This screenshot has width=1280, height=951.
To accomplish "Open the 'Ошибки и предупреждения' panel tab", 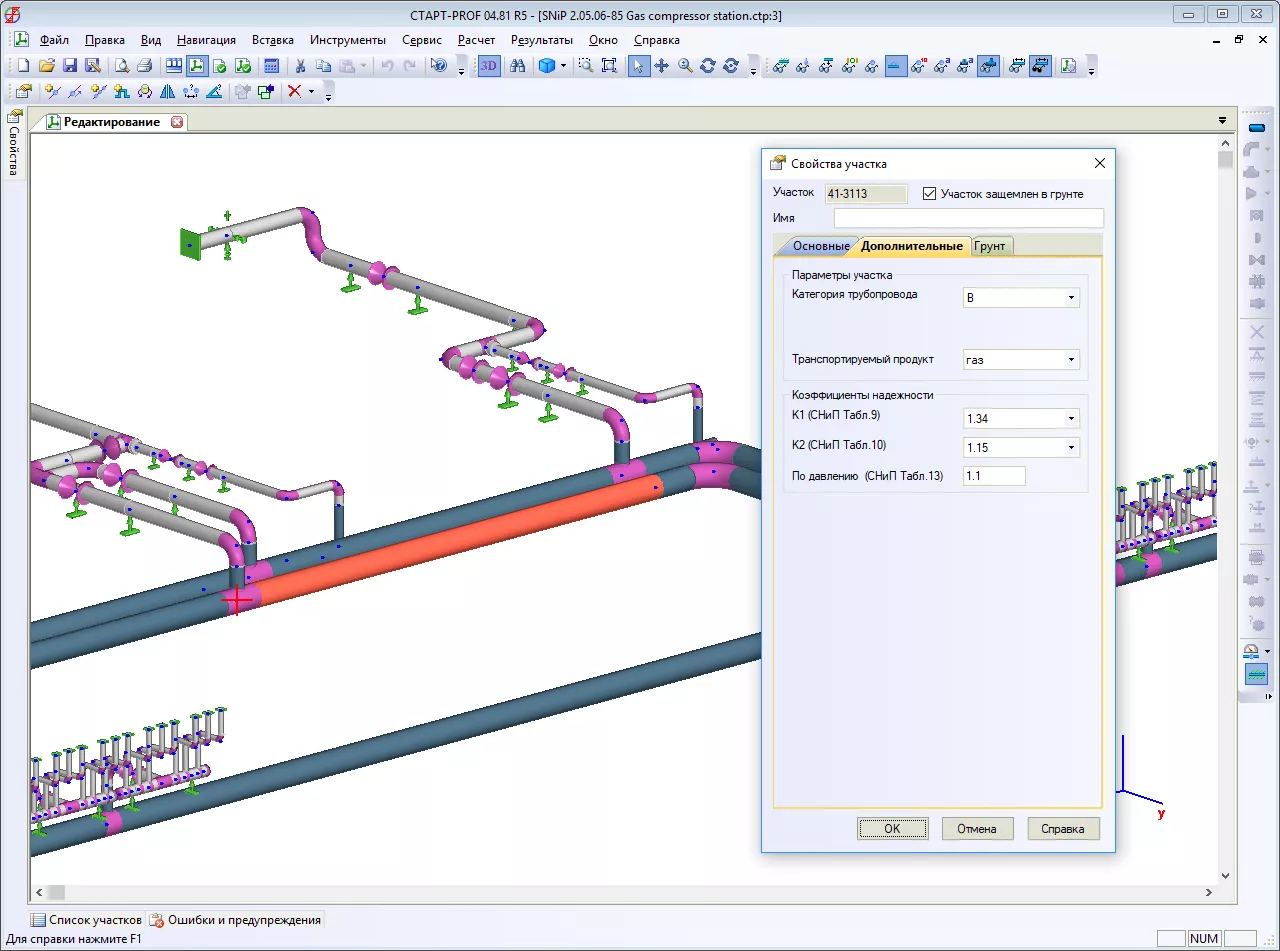I will 236,920.
